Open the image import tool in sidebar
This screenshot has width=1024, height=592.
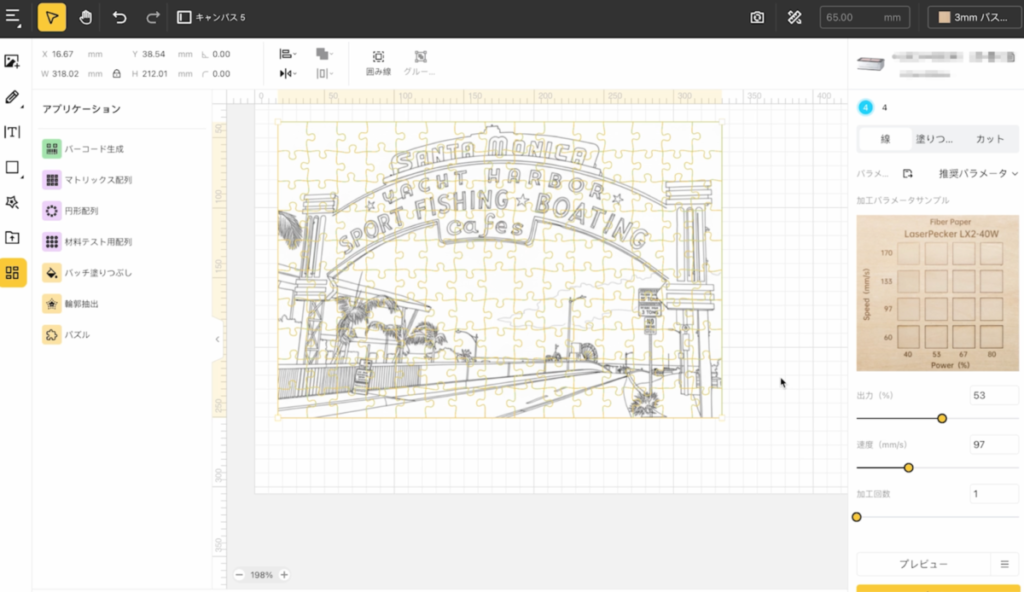pos(13,62)
